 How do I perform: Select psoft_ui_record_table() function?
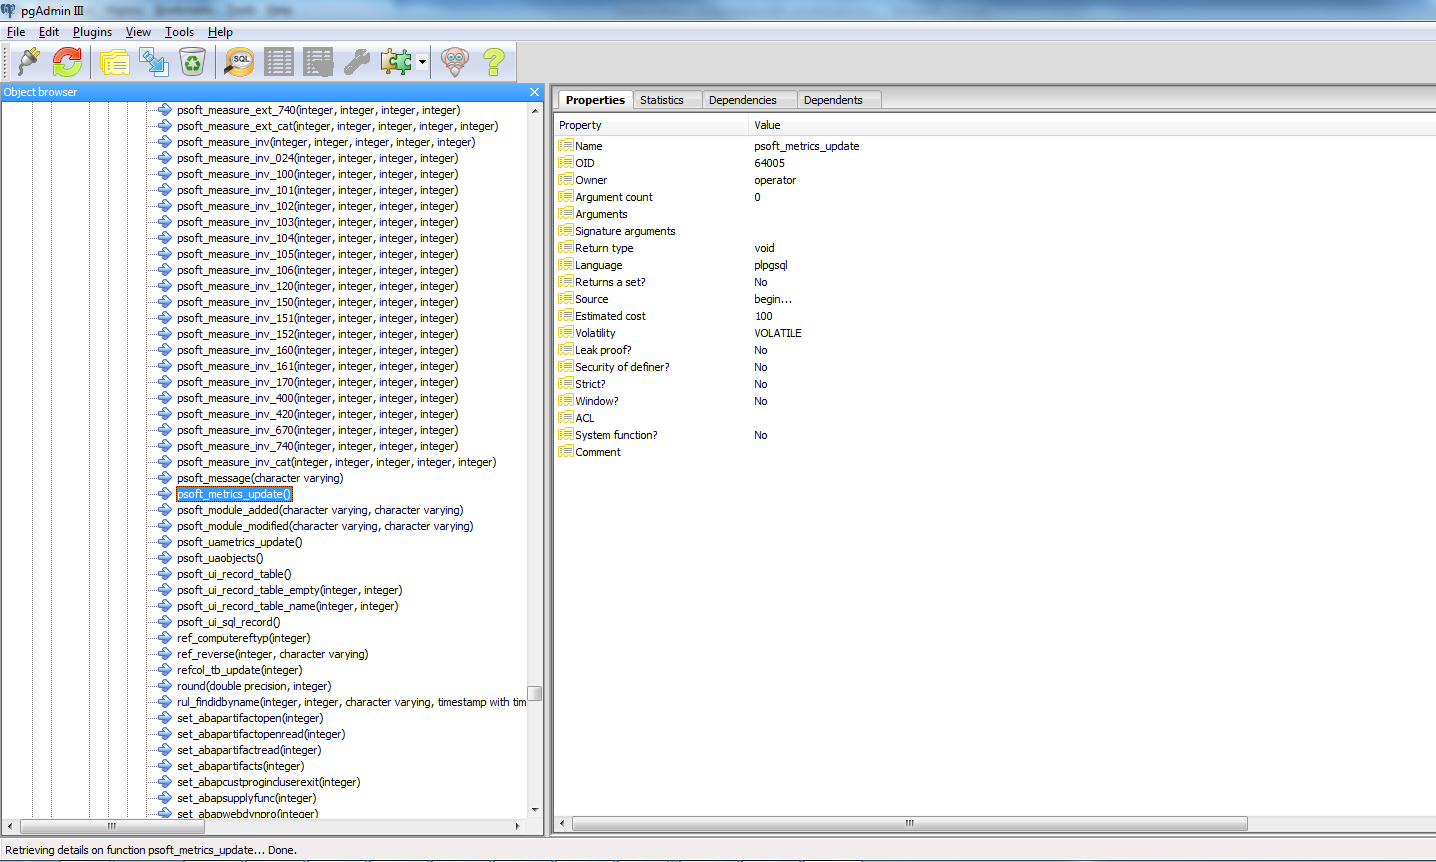point(234,574)
